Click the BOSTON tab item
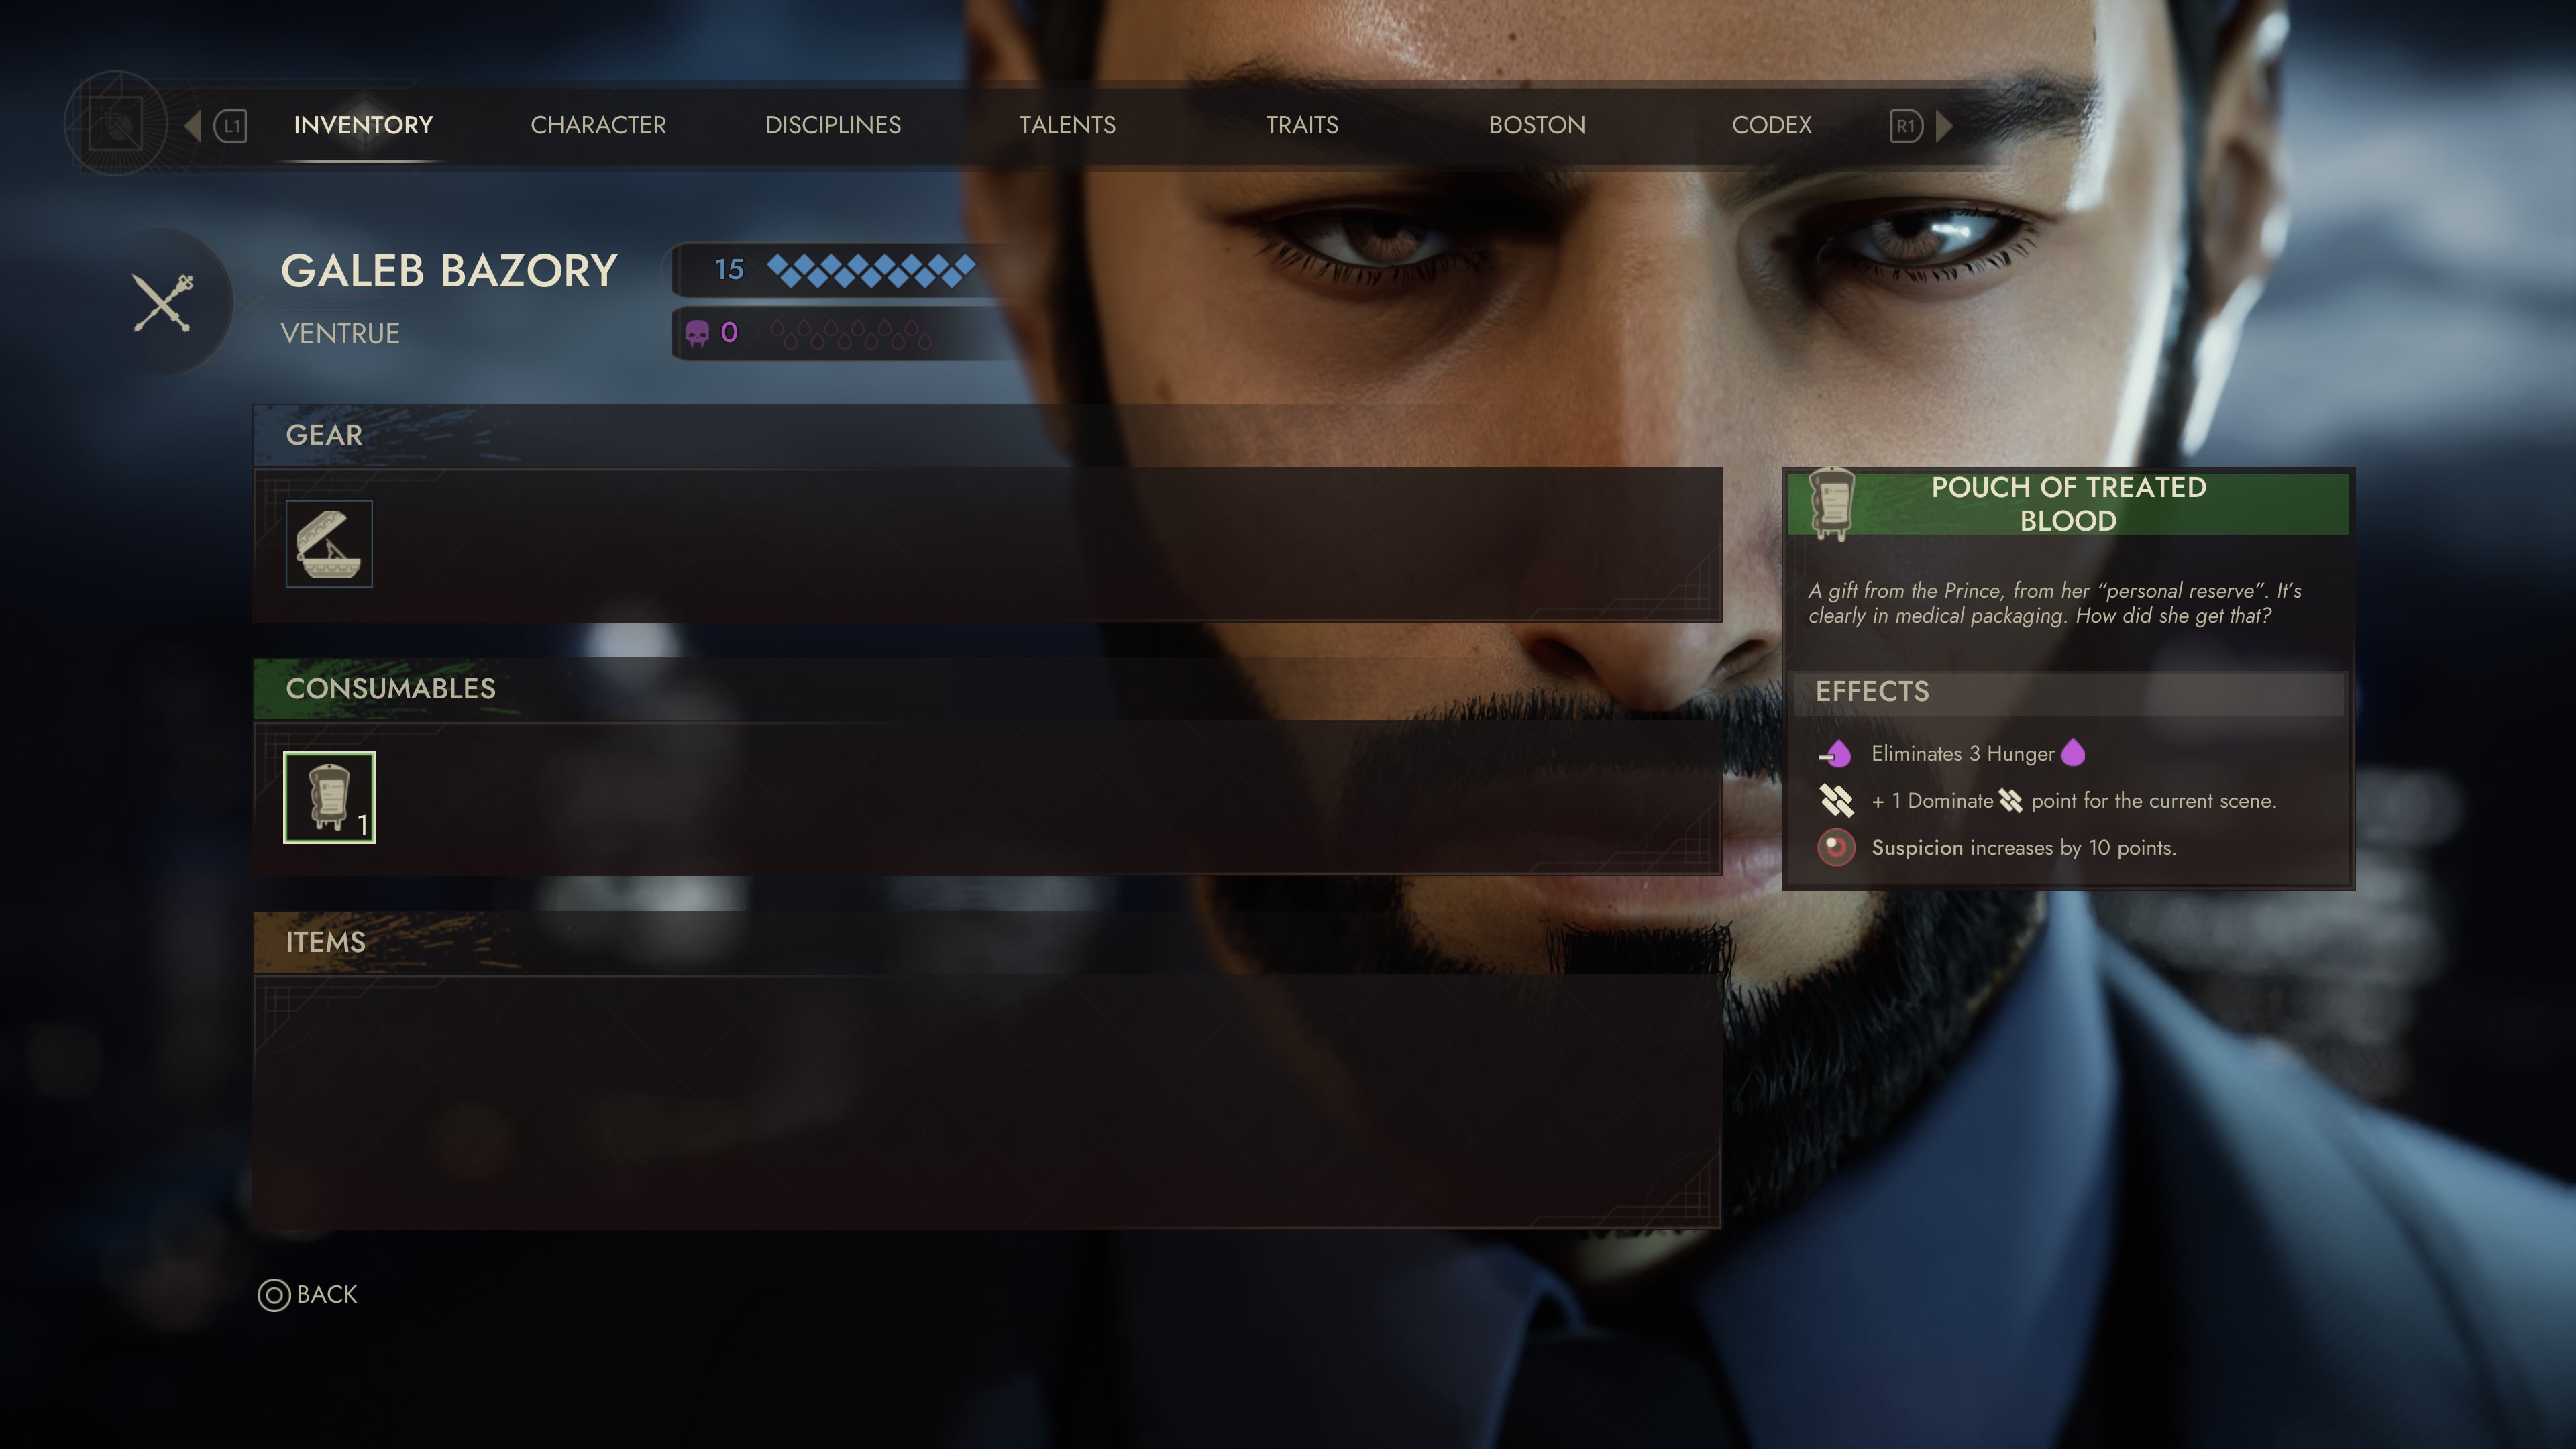Screen dimensions: 2576x1449 click(x=1536, y=124)
